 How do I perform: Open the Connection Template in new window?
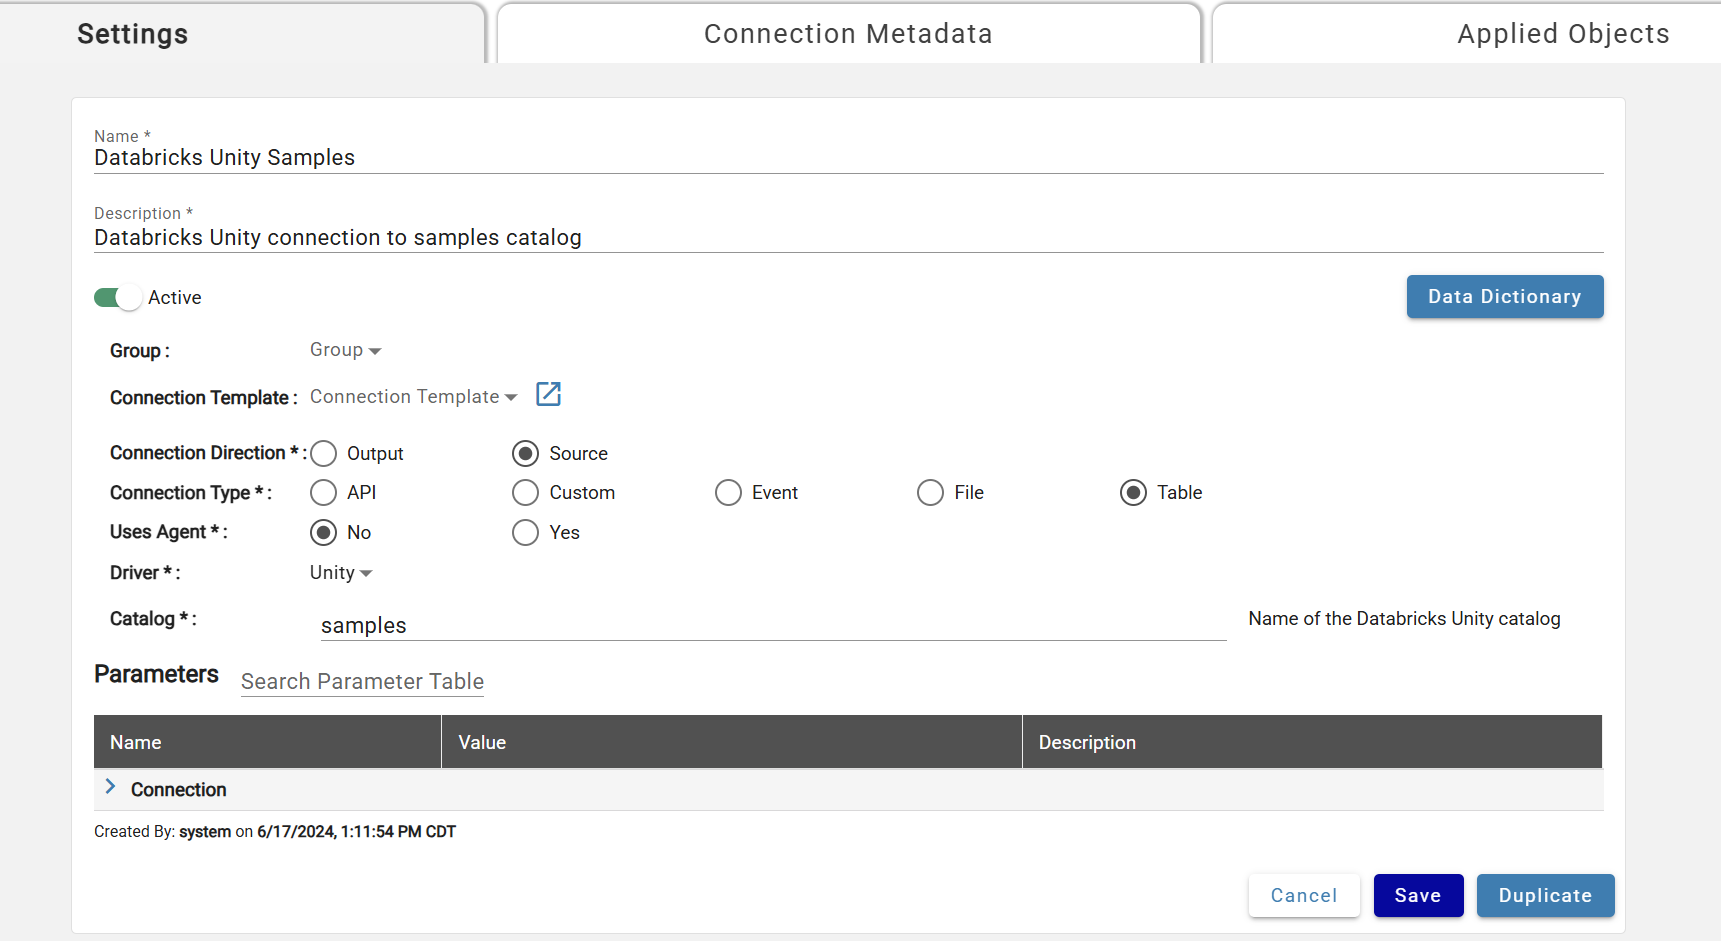tap(548, 394)
